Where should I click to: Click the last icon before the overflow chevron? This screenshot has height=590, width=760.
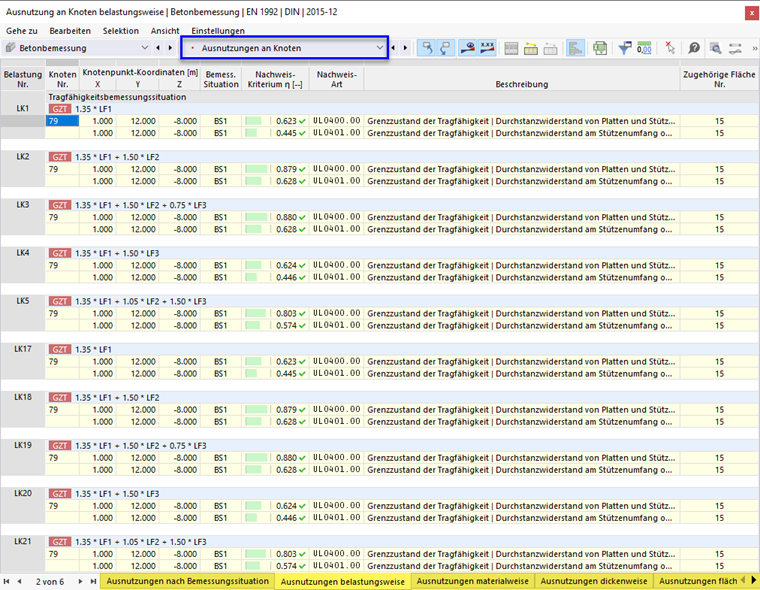[x=735, y=48]
